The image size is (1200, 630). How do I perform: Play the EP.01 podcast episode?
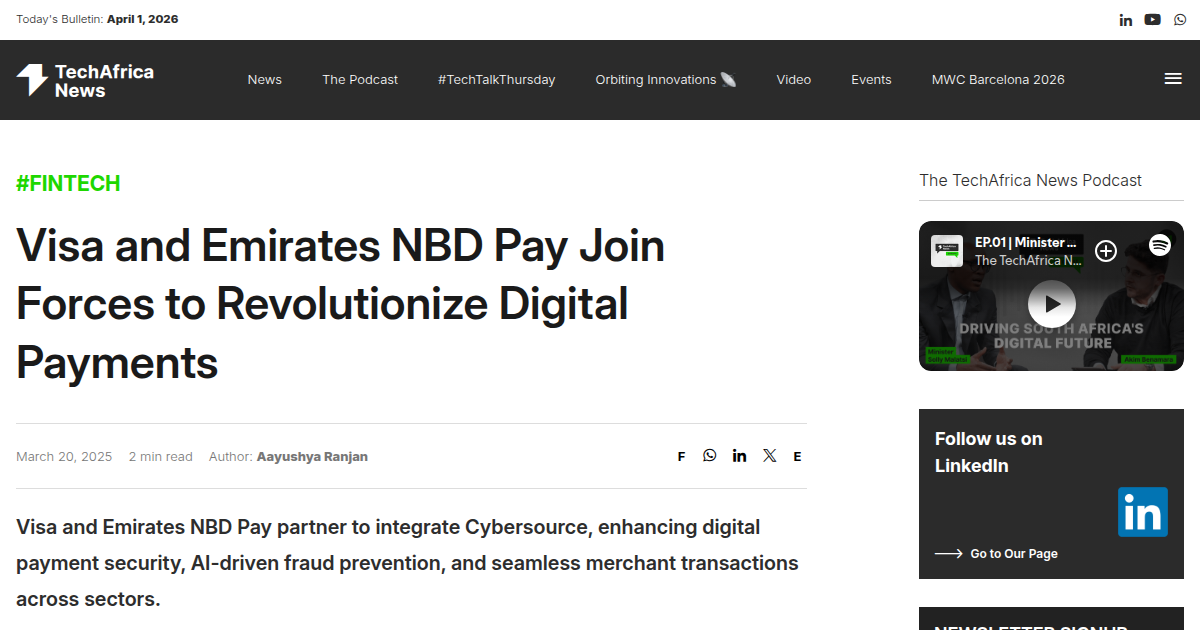click(x=1051, y=303)
